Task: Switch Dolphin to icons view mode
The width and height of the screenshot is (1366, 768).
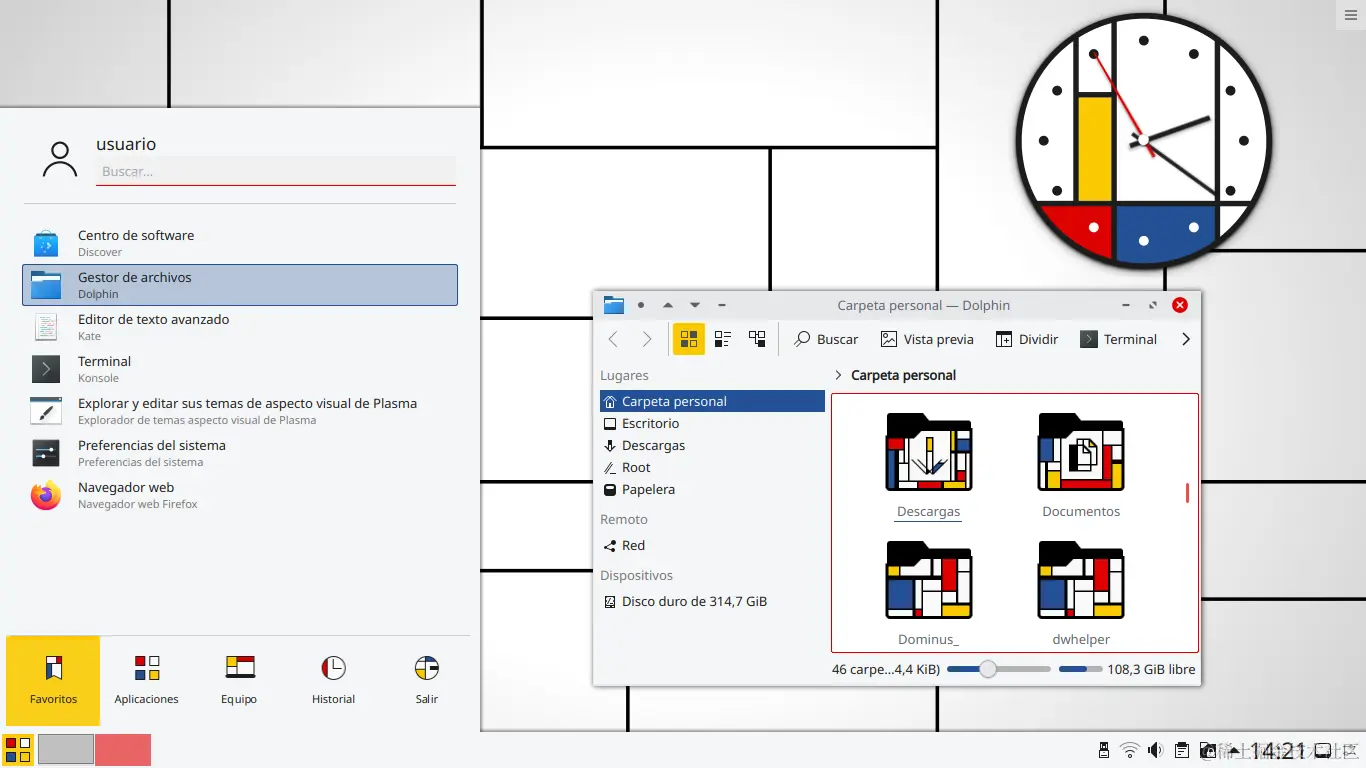Action: coord(689,339)
